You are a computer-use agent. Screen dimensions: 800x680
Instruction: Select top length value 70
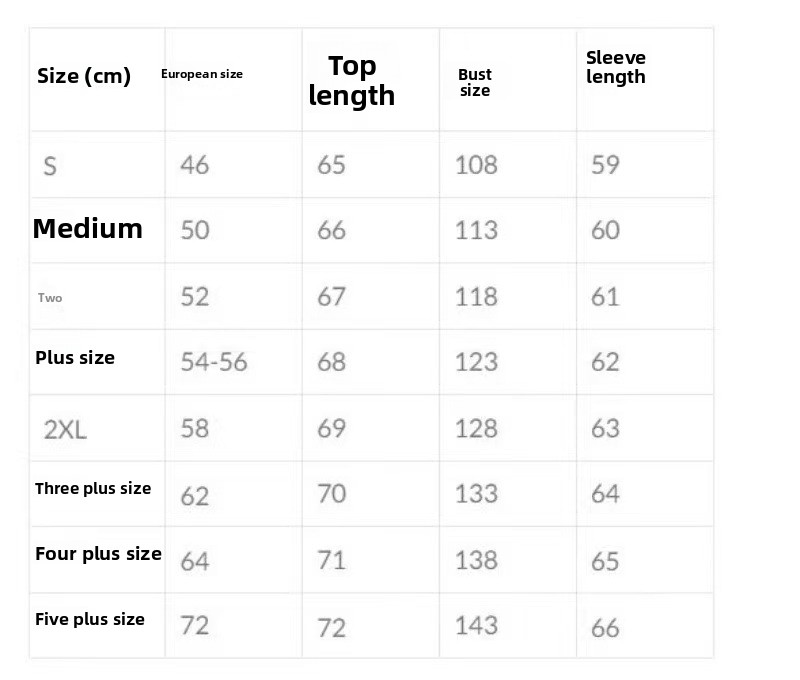pyautogui.click(x=332, y=493)
